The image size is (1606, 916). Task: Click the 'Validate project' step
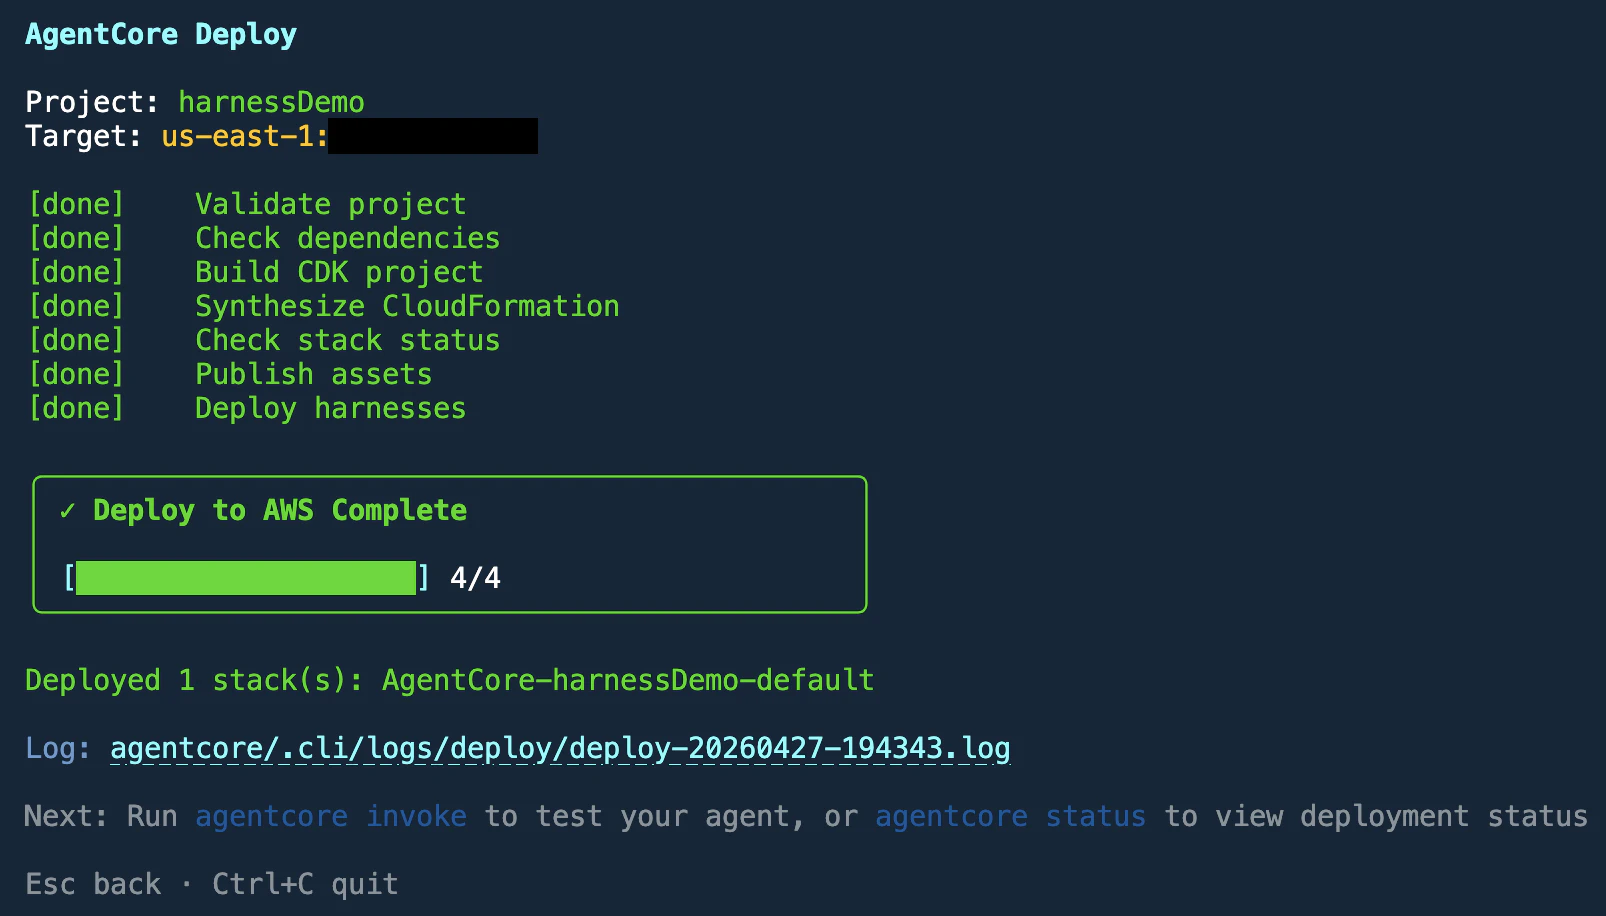[x=331, y=204]
